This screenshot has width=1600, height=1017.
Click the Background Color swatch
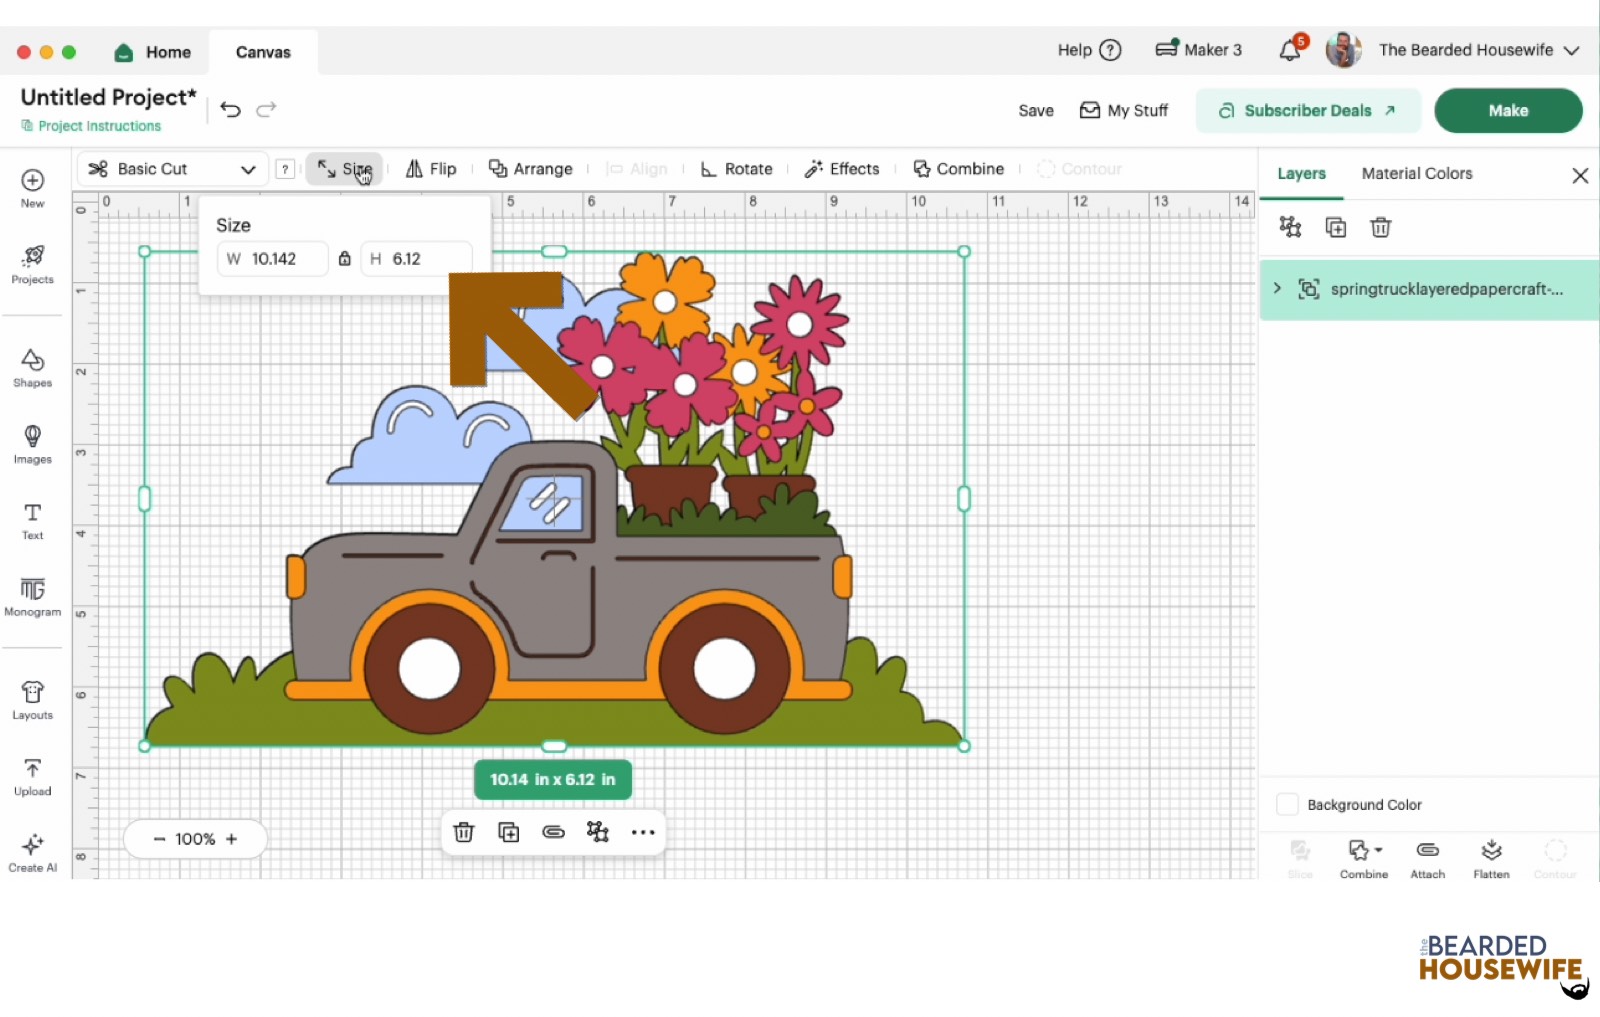pos(1288,804)
